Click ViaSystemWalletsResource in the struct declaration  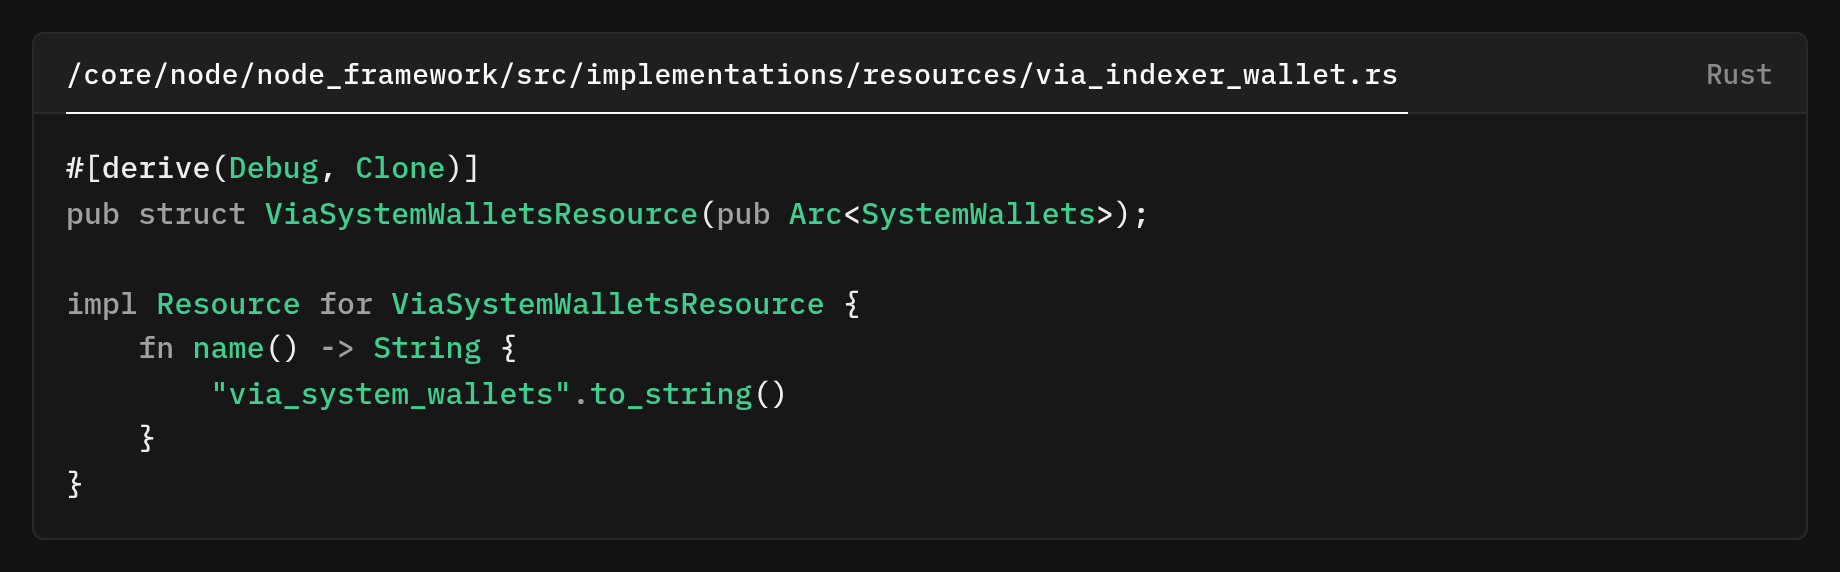481,214
